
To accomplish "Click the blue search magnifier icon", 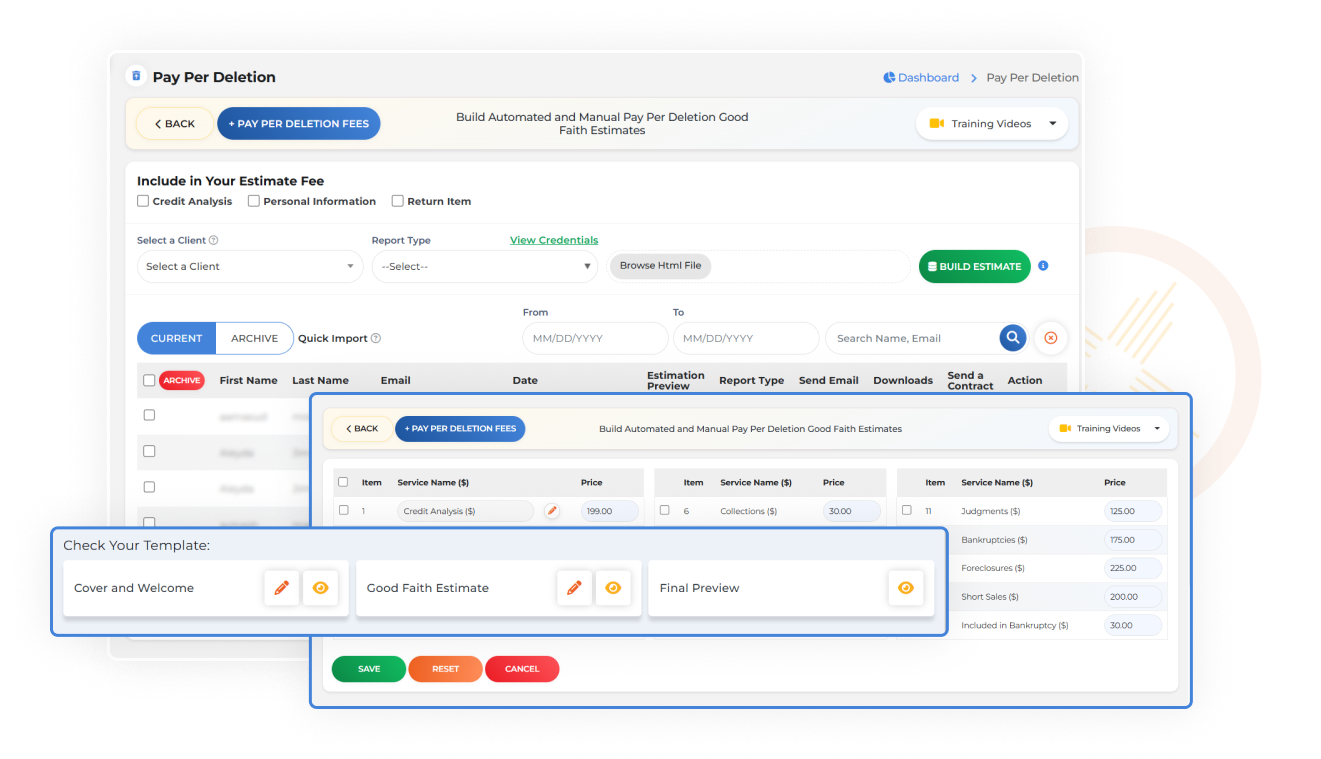I will 1012,338.
